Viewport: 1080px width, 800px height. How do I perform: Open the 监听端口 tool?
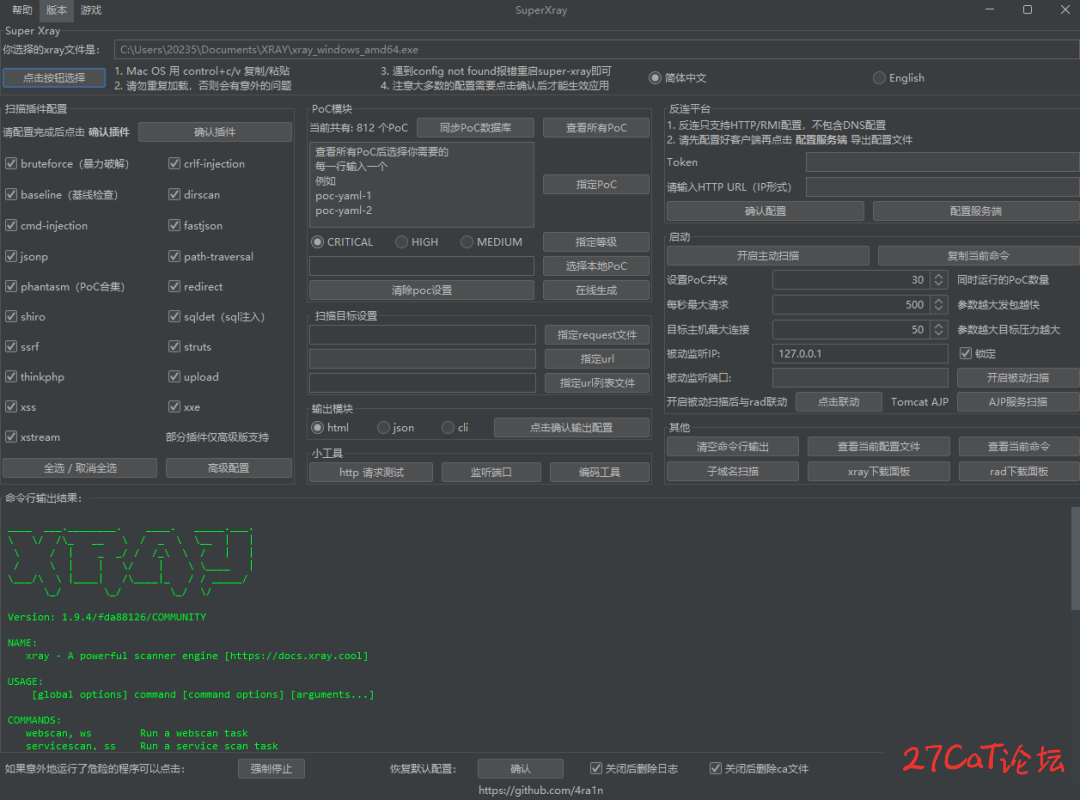491,472
